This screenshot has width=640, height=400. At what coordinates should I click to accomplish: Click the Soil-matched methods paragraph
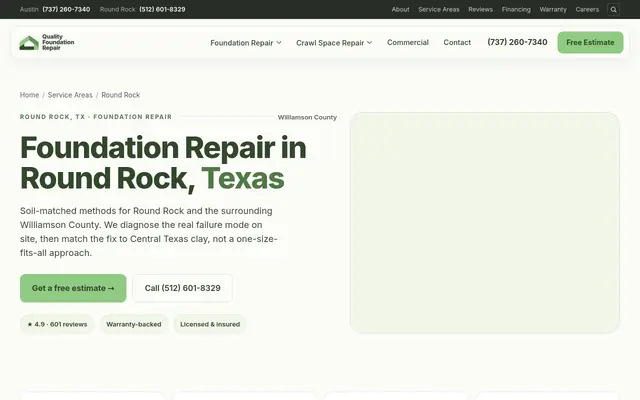tap(149, 232)
